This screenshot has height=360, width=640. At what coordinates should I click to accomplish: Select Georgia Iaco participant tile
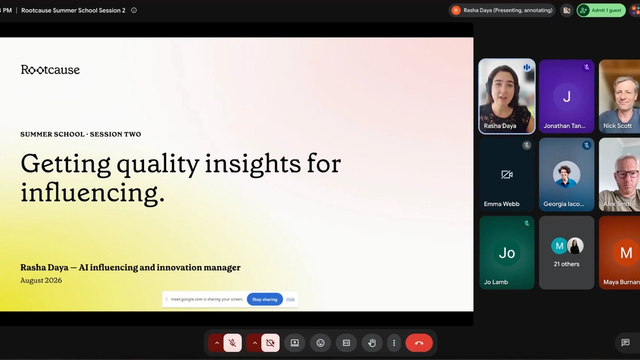click(x=567, y=174)
